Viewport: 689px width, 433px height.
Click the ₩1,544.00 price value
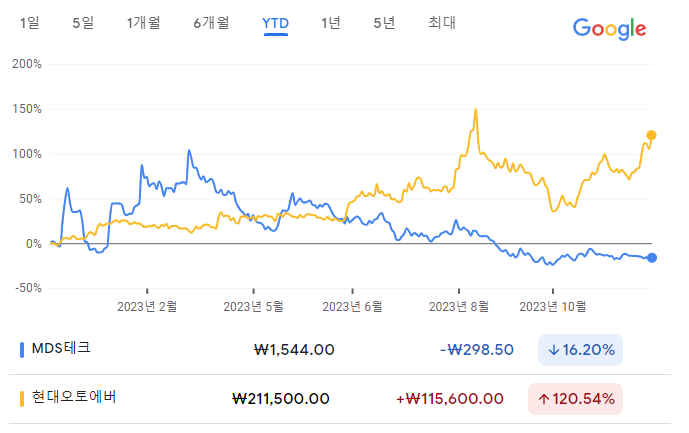pyautogui.click(x=294, y=350)
